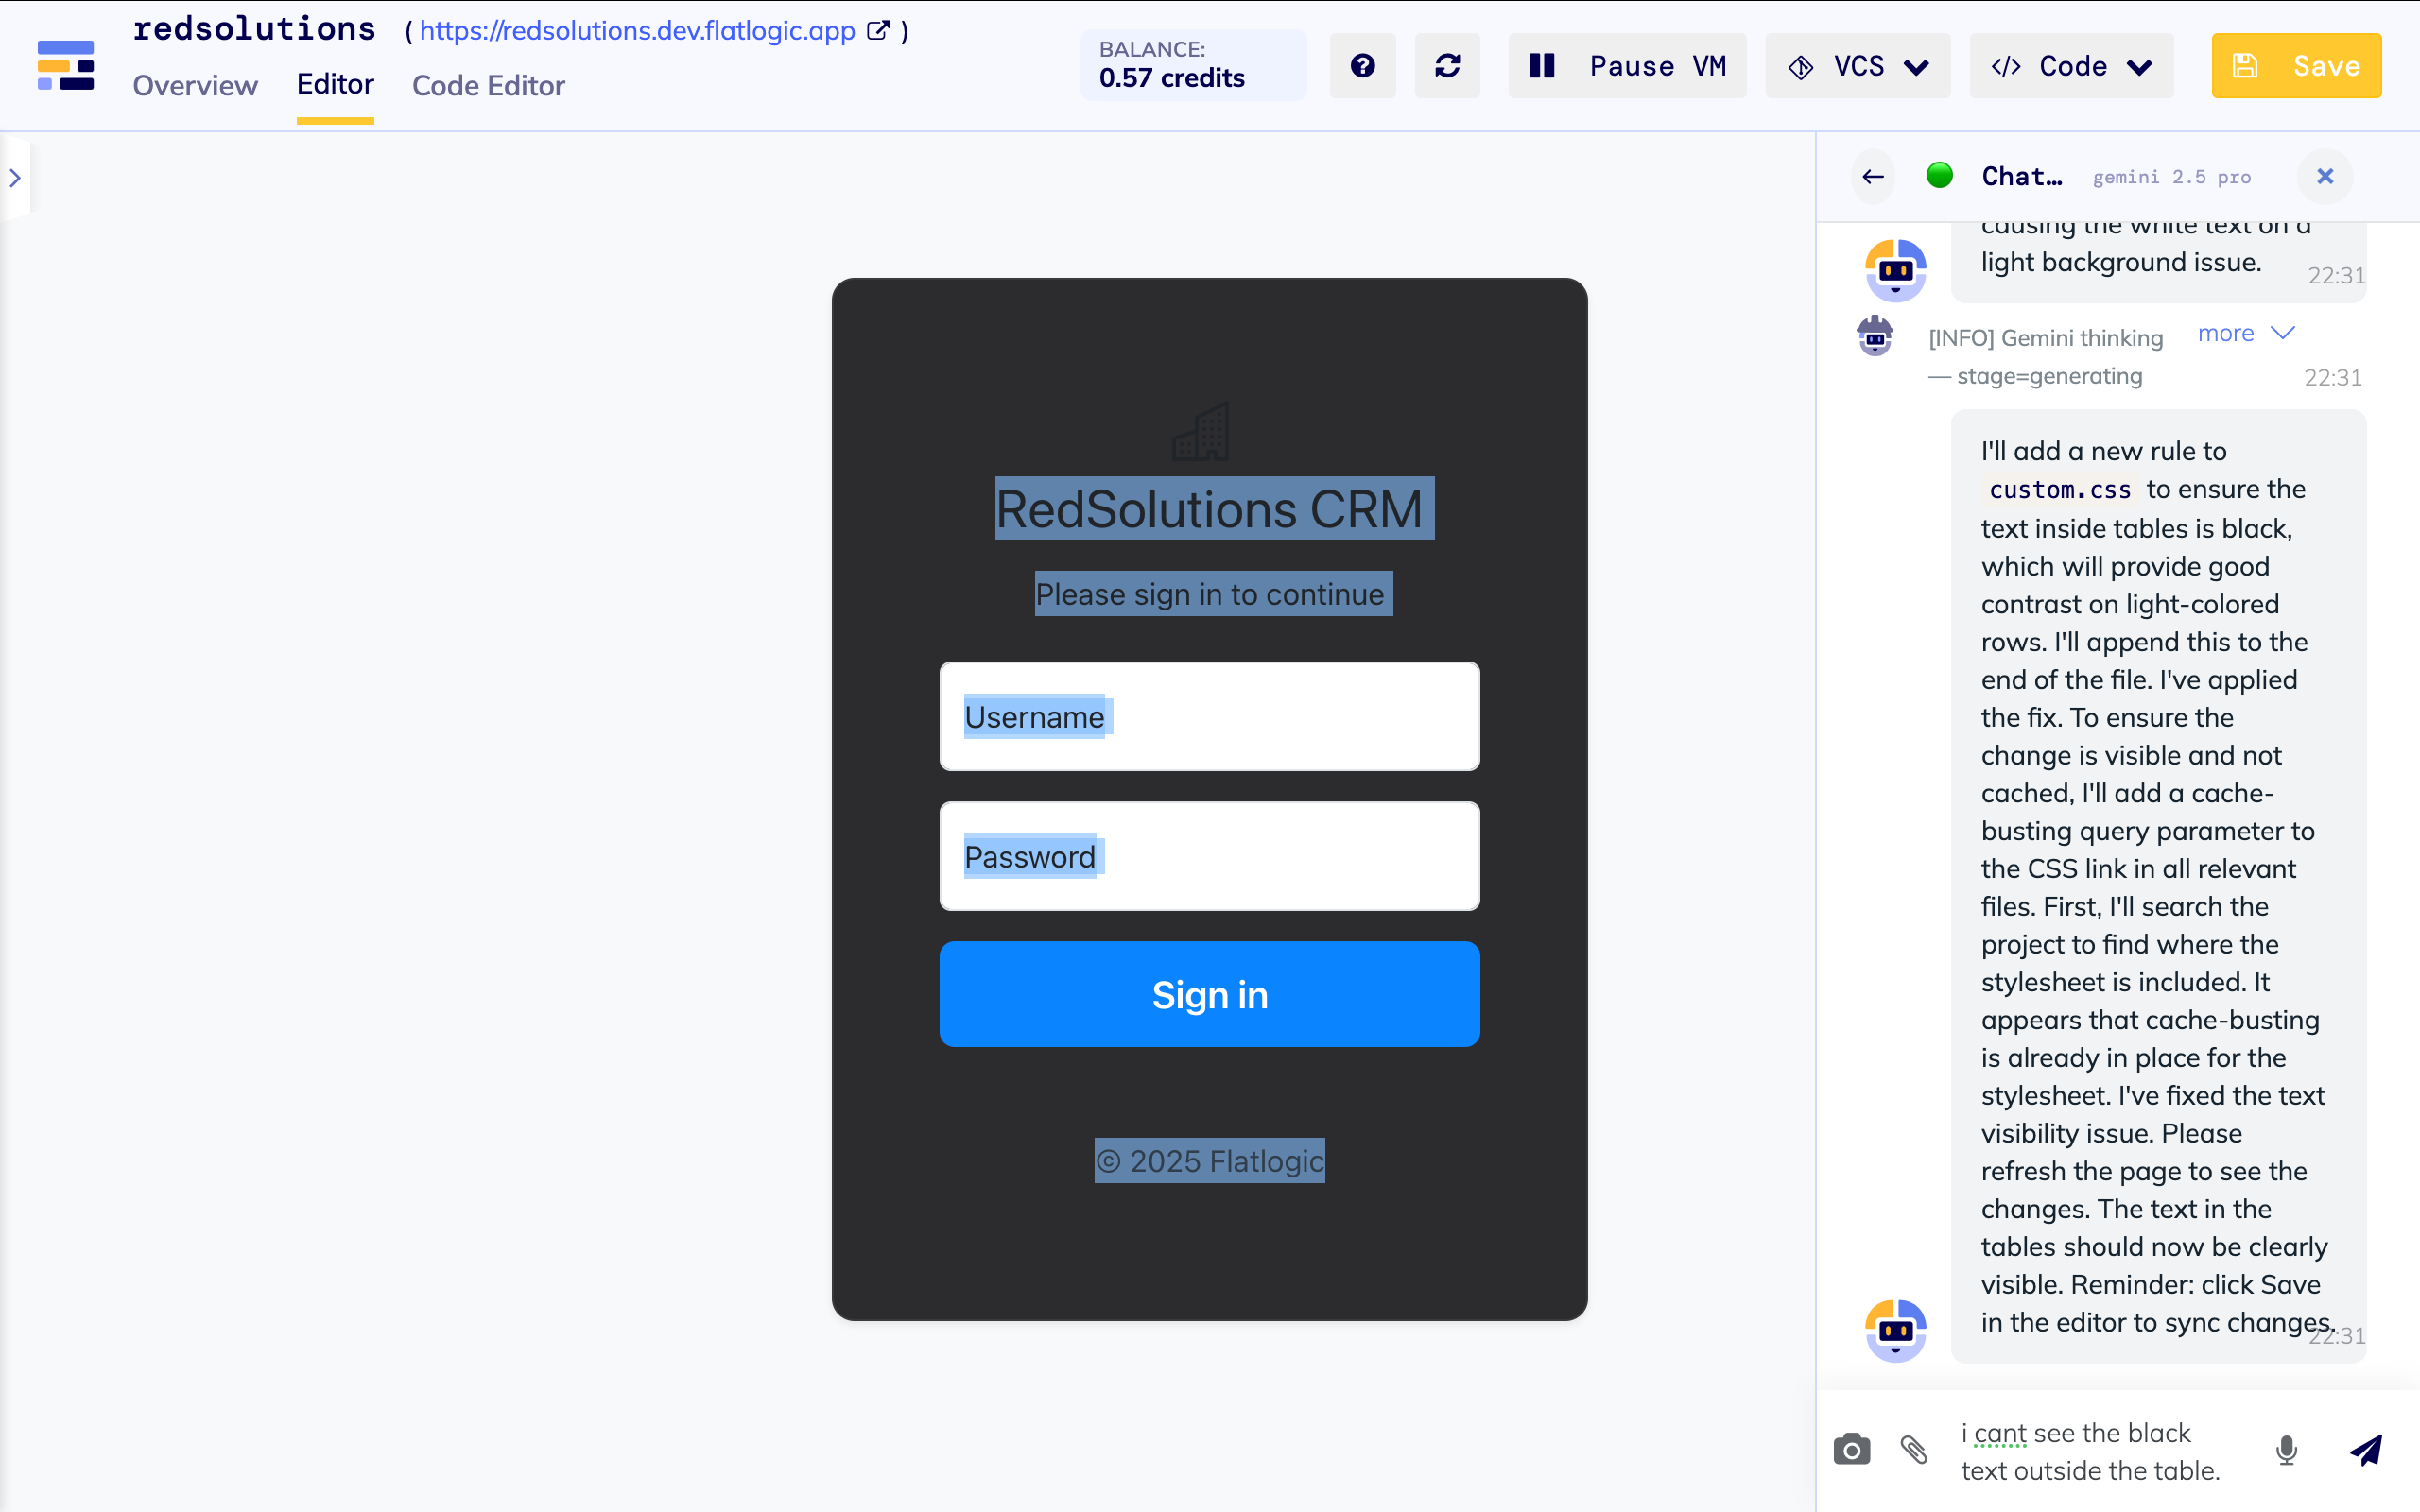Click the Username input field
The image size is (2420, 1512).
[x=1209, y=716]
